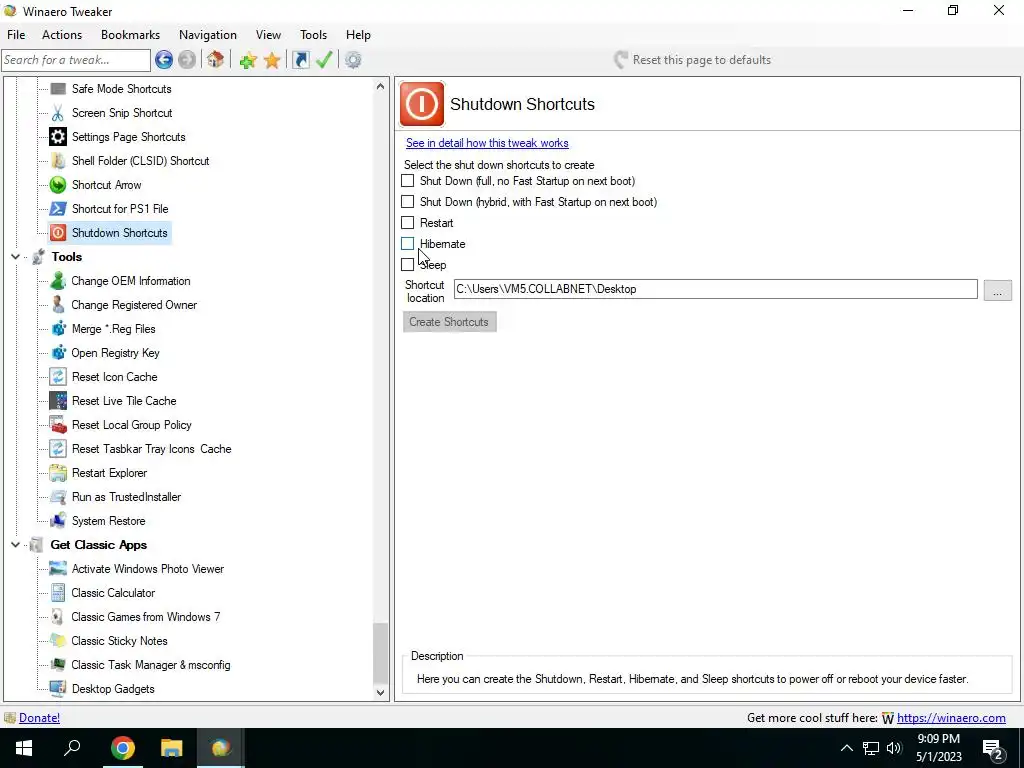Click the System Restore icon
This screenshot has width=1024, height=768.
coord(58,520)
